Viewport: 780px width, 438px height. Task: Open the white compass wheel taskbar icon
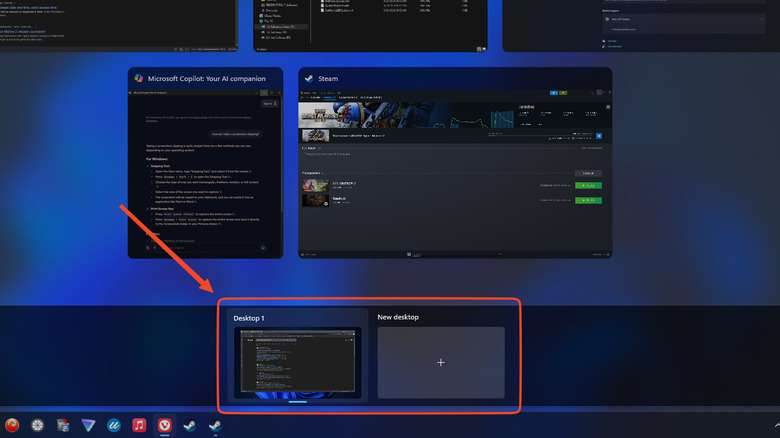[x=38, y=426]
